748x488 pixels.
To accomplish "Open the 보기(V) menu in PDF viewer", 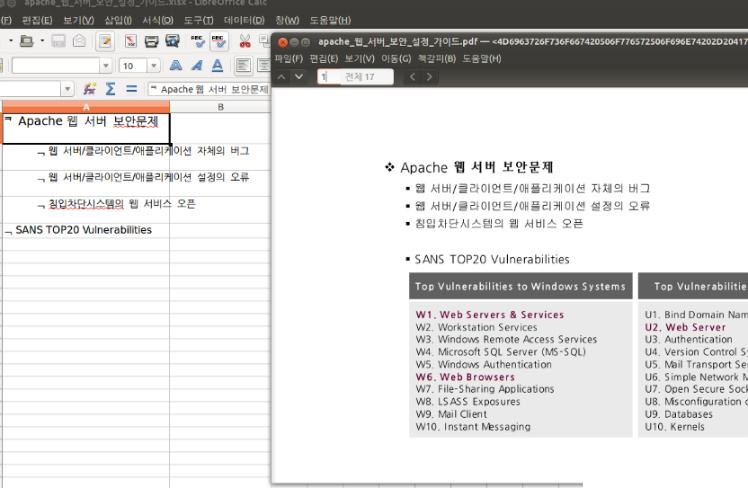I will pyautogui.click(x=360, y=59).
